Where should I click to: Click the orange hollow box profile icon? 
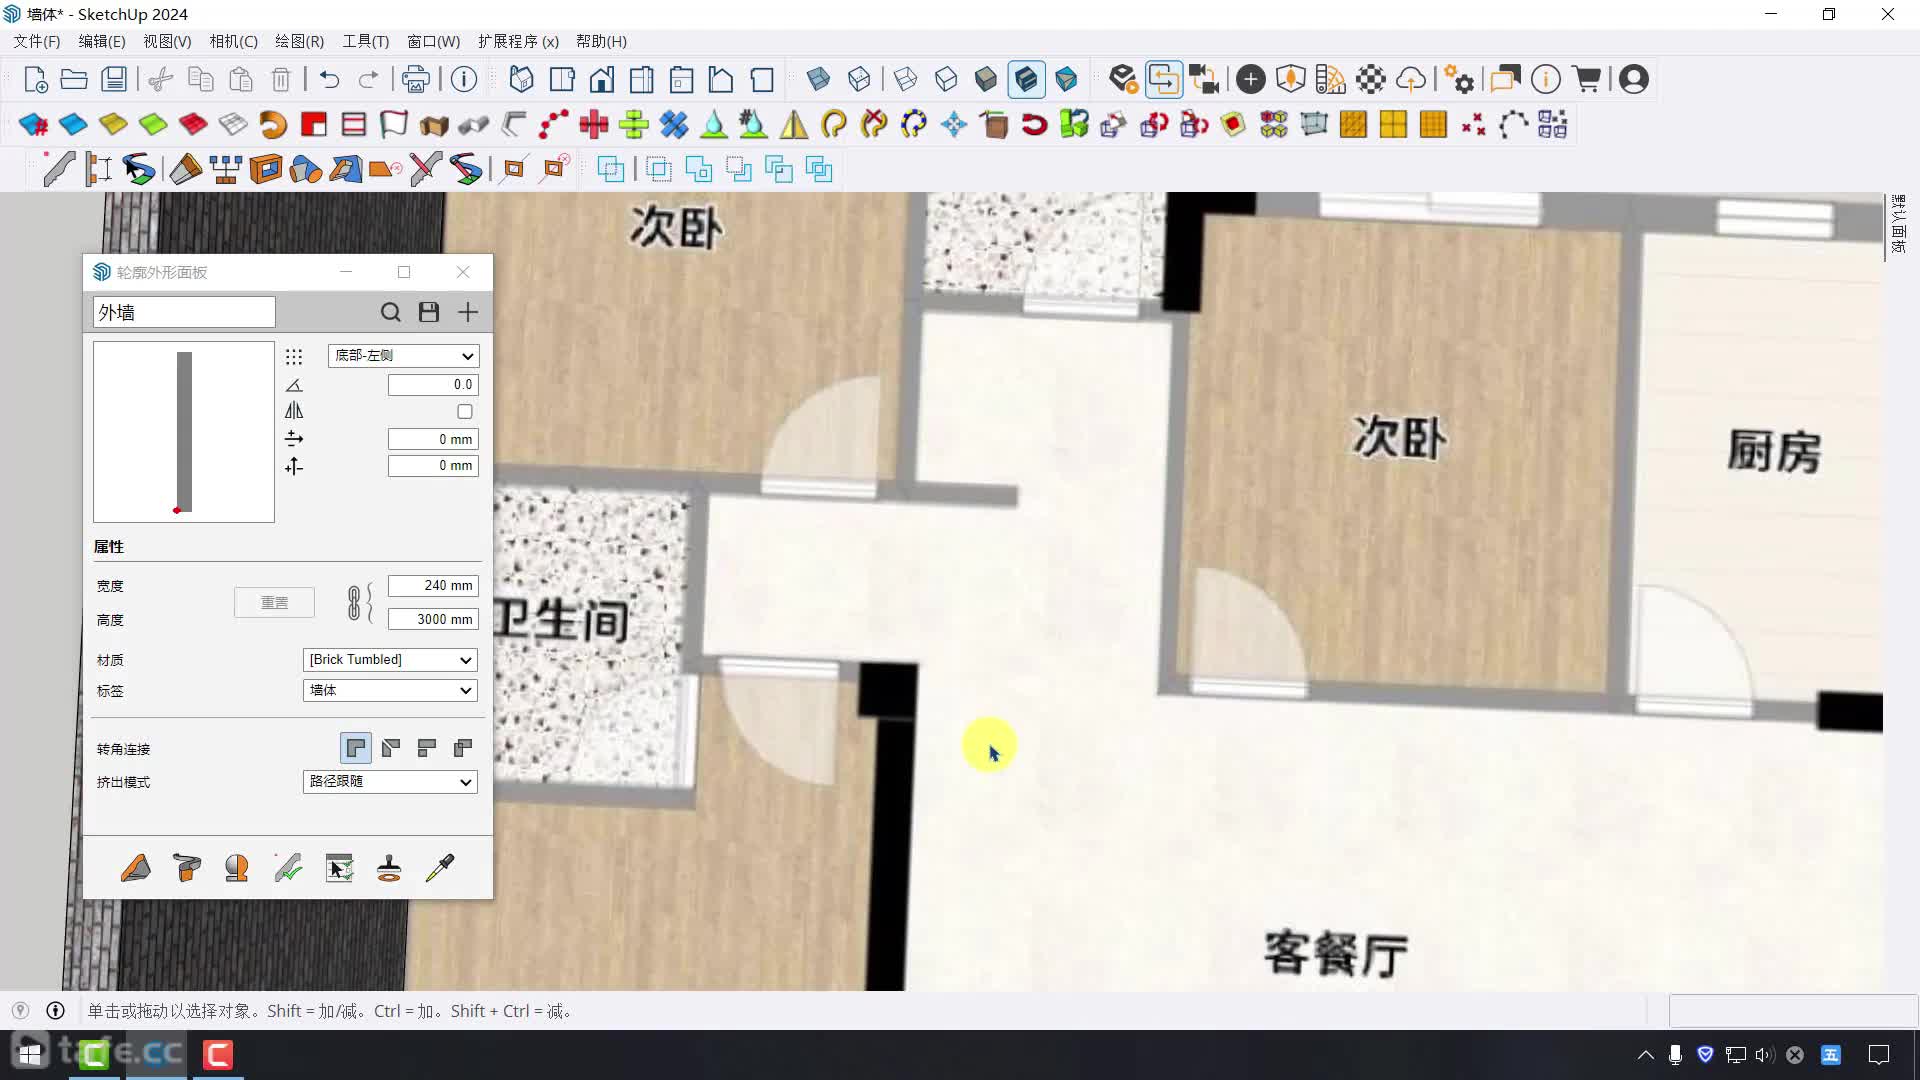265,169
